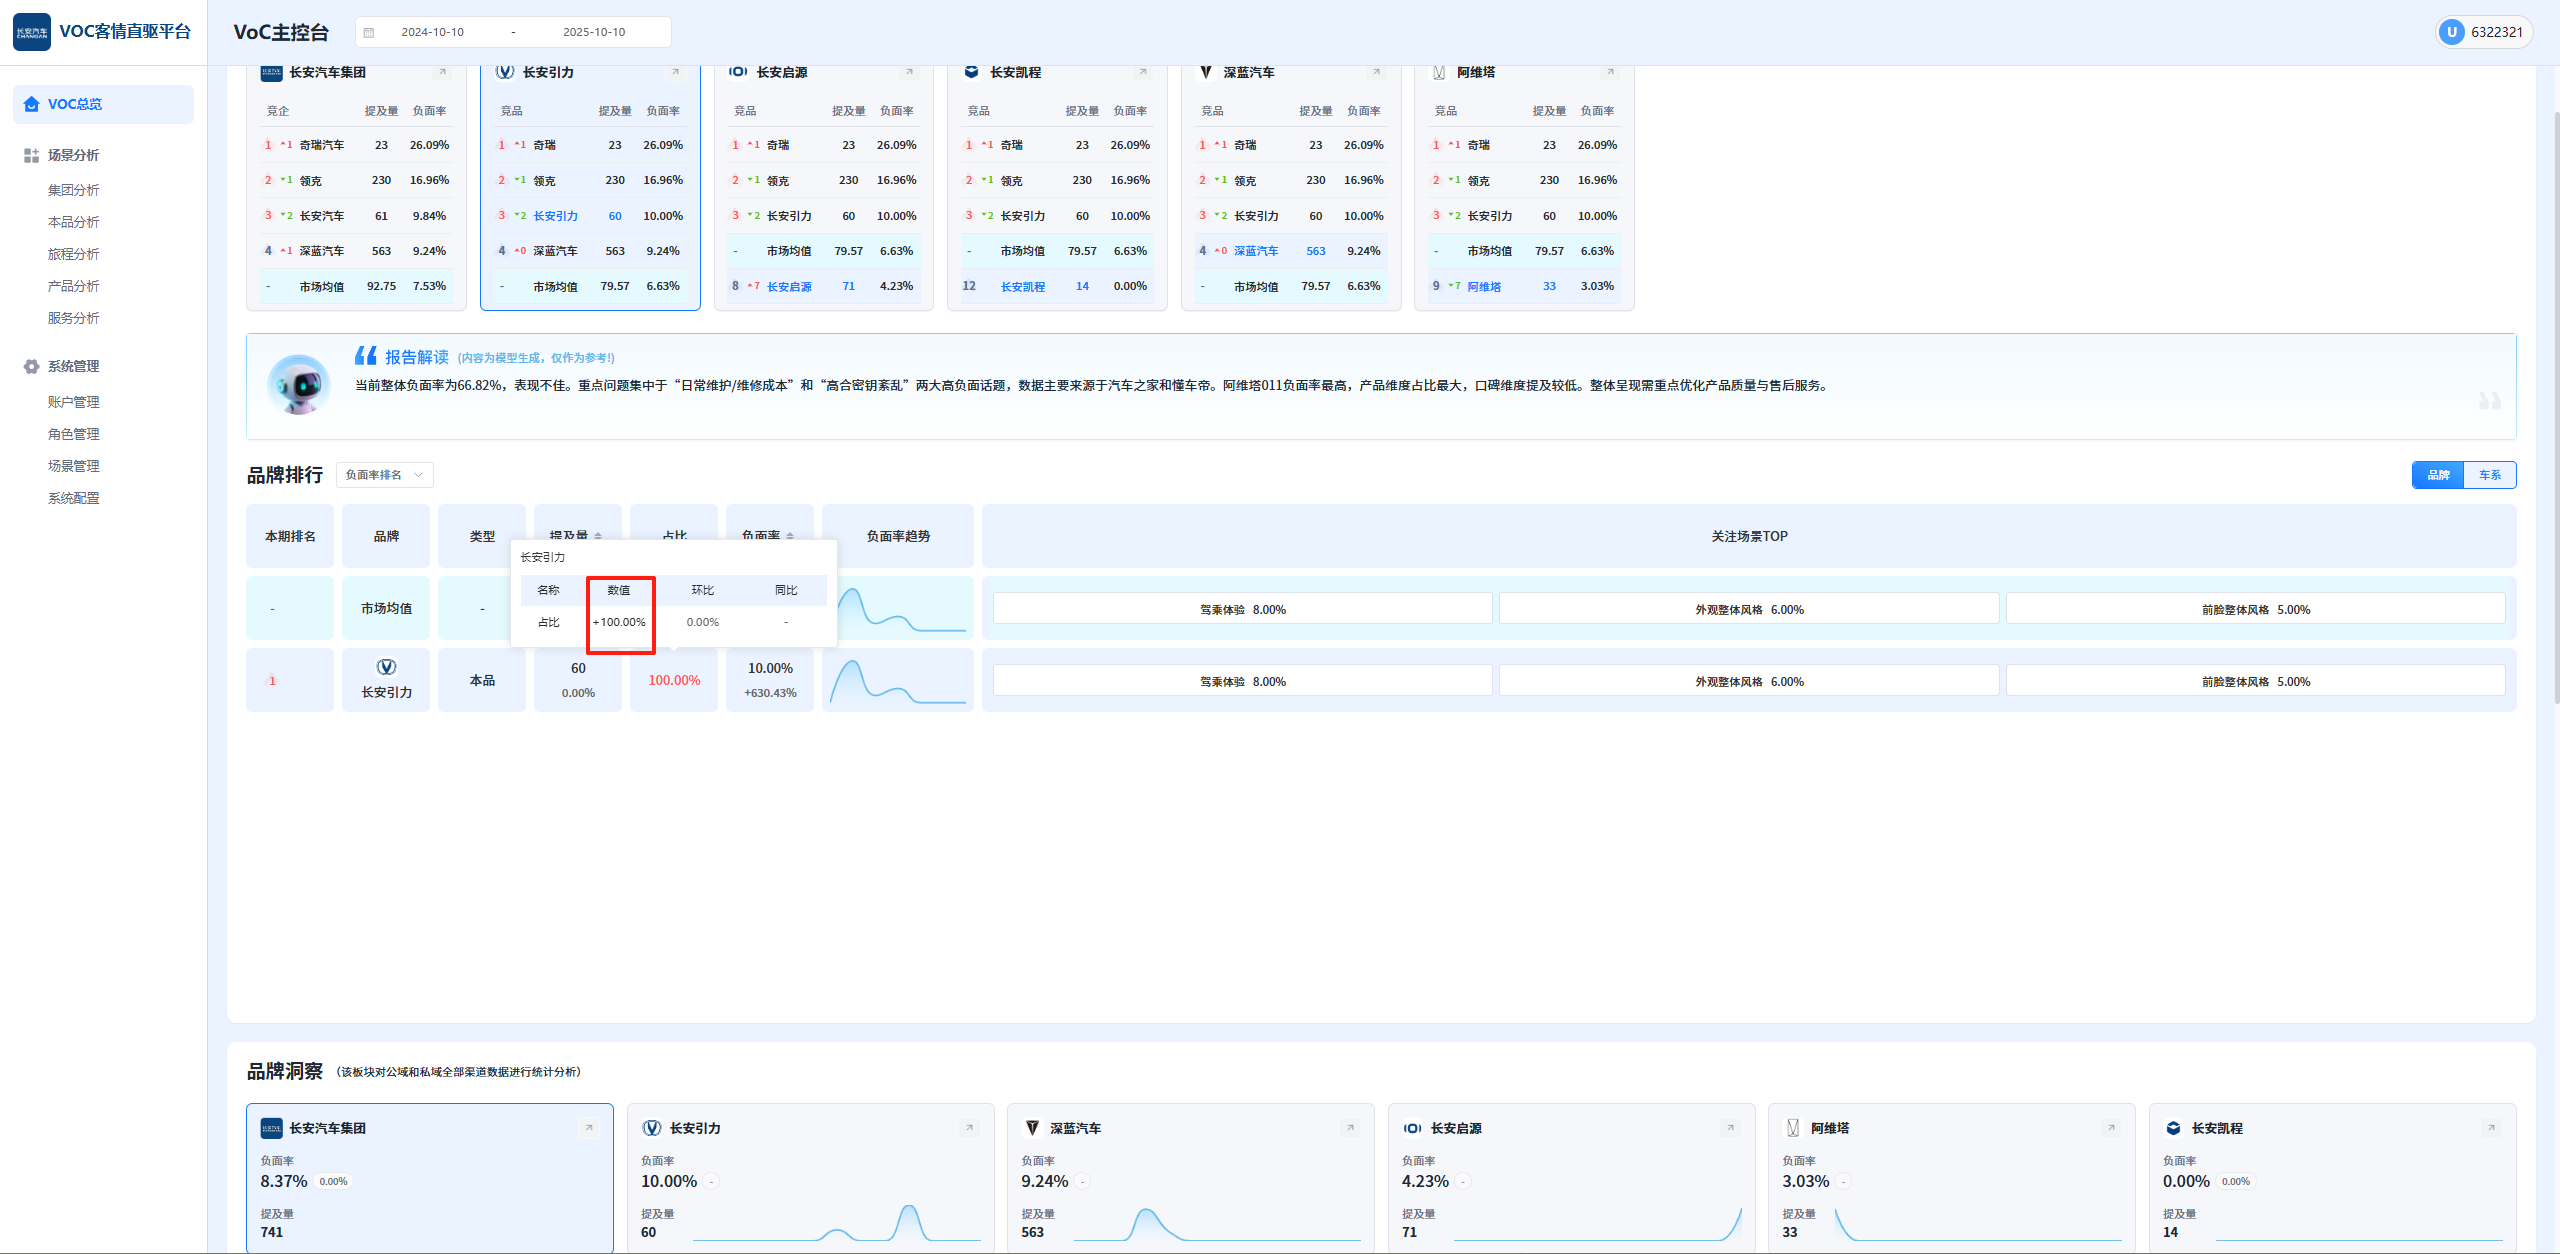Click 驾乘体验 8.00% scene in 长安引力 row

click(1242, 682)
